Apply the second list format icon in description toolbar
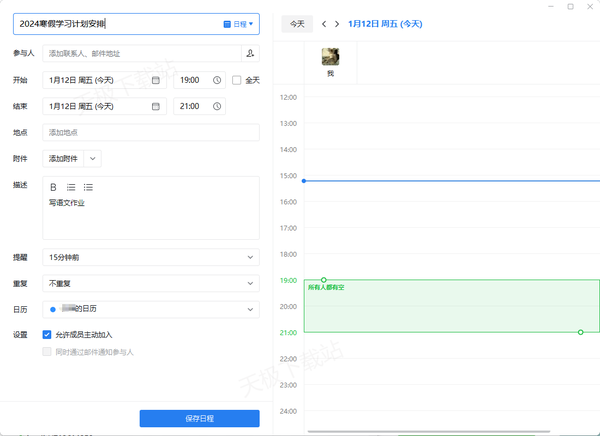The height and width of the screenshot is (436, 600). 88,187
